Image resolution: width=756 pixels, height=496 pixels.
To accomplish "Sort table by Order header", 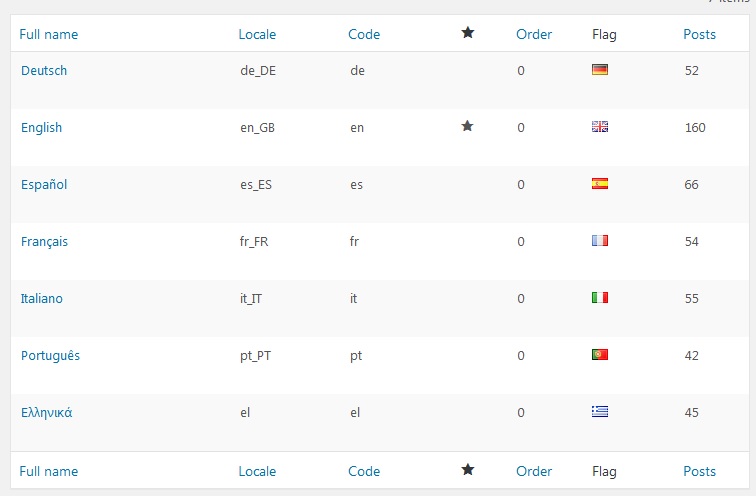I will pos(534,34).
